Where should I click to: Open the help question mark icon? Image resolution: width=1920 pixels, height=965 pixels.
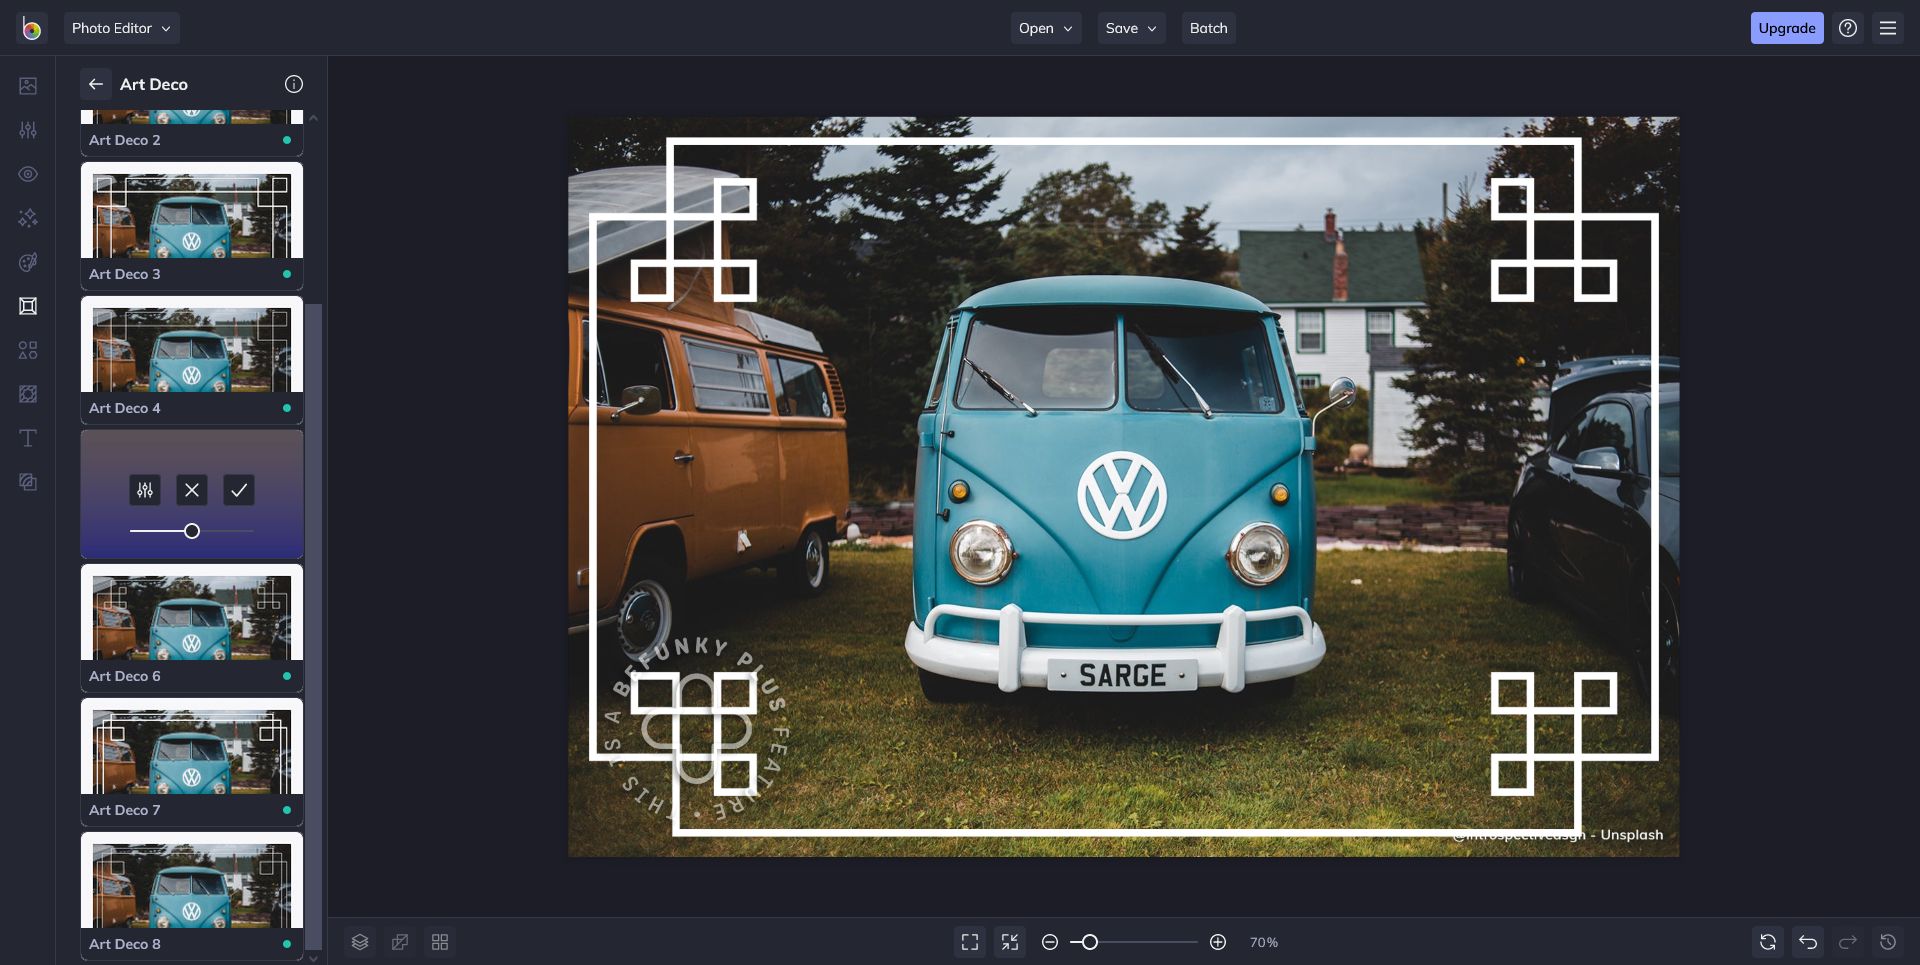1848,28
